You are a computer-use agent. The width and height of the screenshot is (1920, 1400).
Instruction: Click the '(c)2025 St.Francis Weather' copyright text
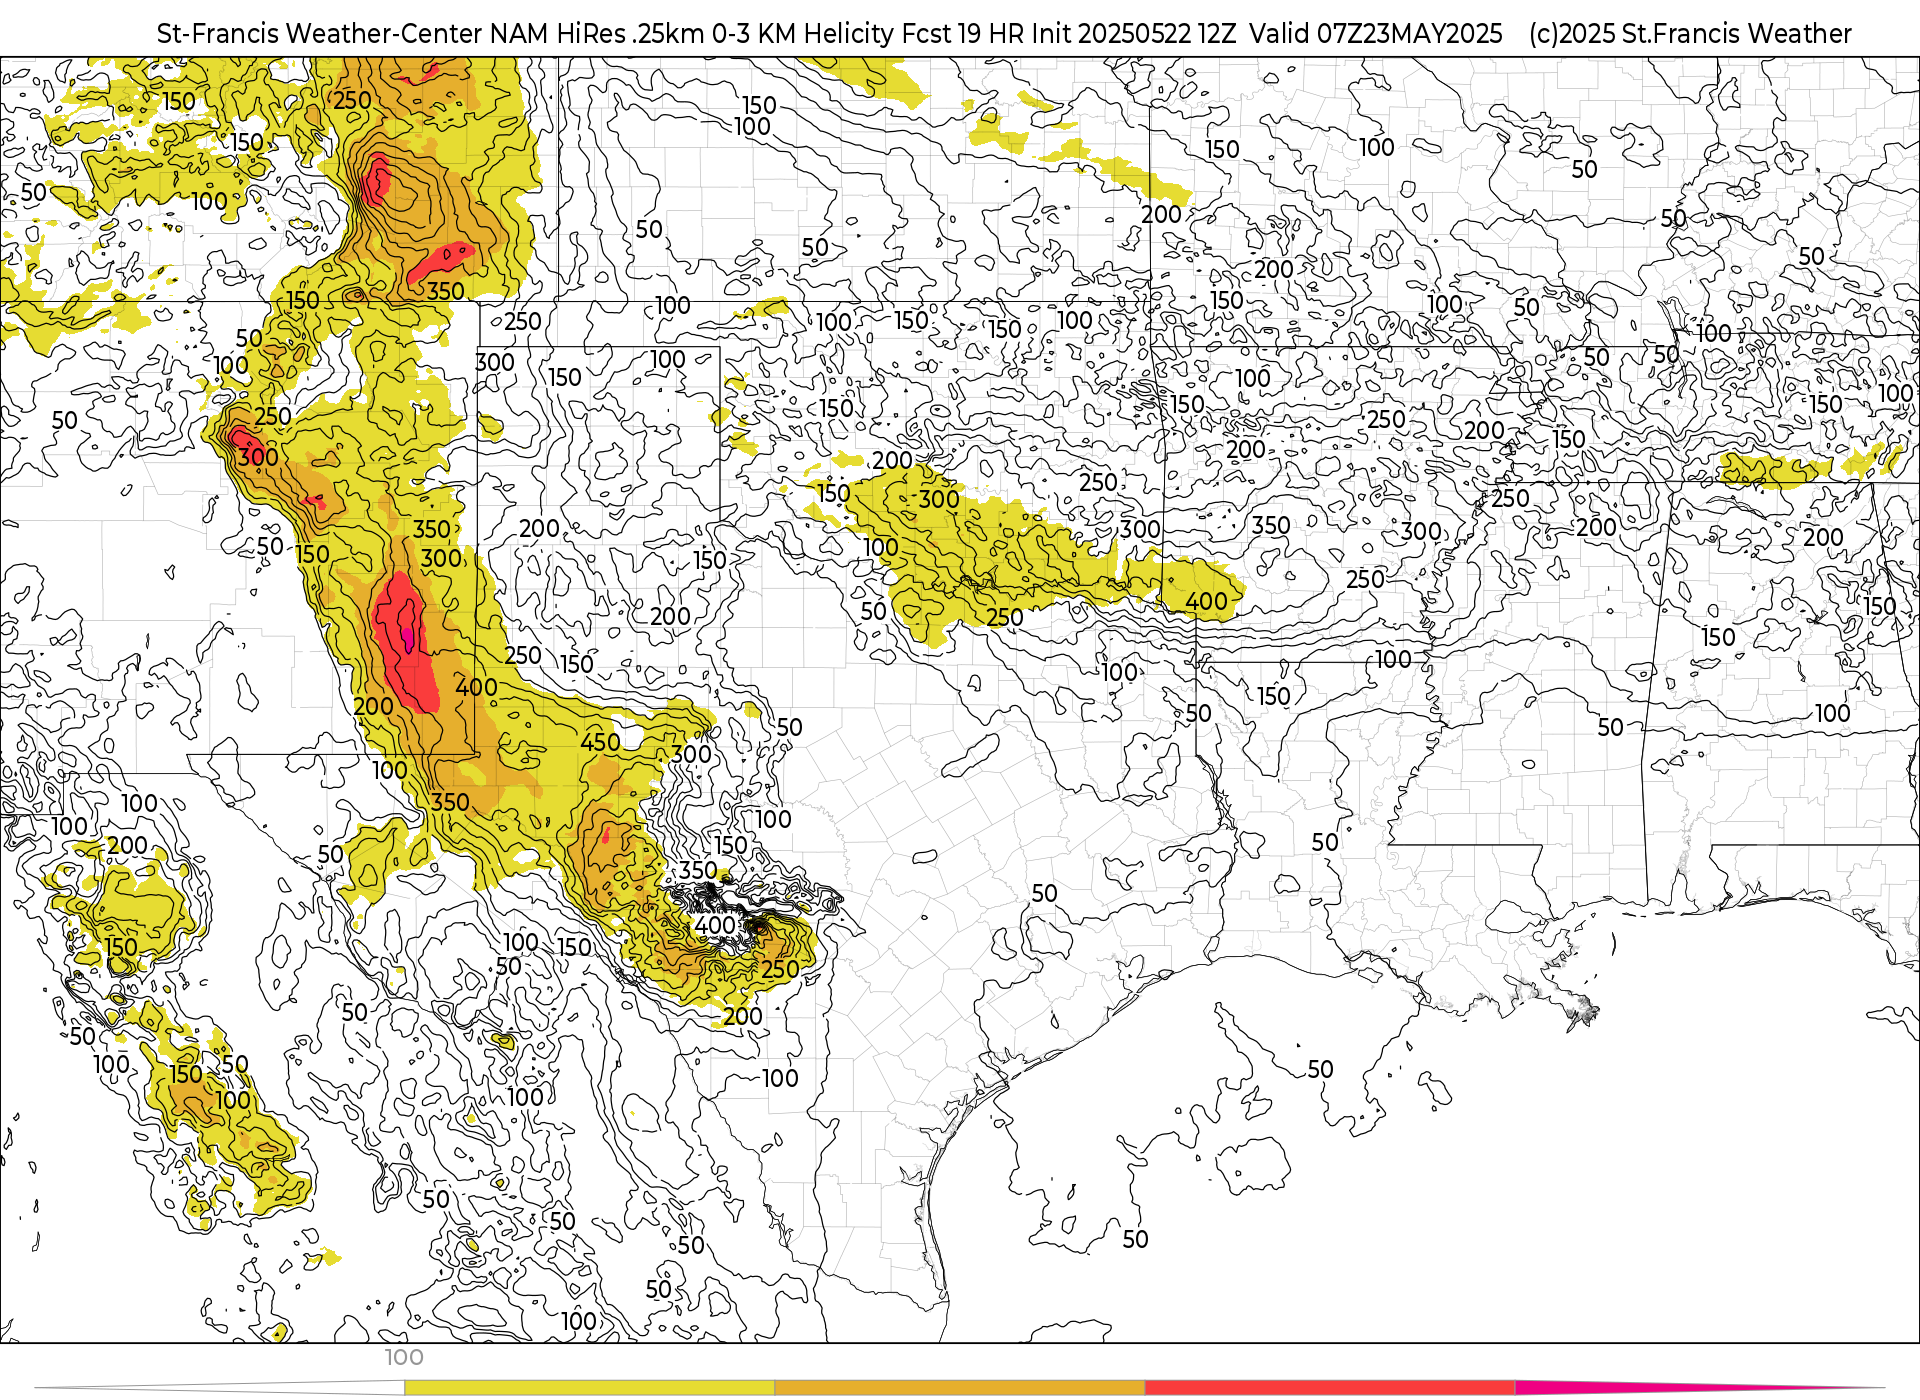pos(1690,34)
